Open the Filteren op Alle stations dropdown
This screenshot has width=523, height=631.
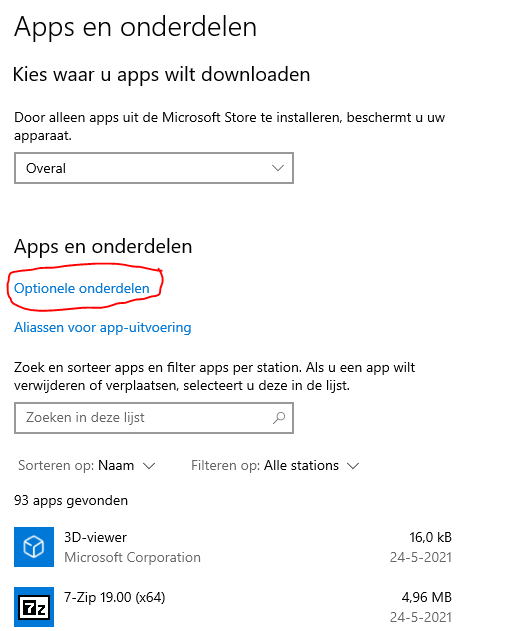tap(275, 466)
